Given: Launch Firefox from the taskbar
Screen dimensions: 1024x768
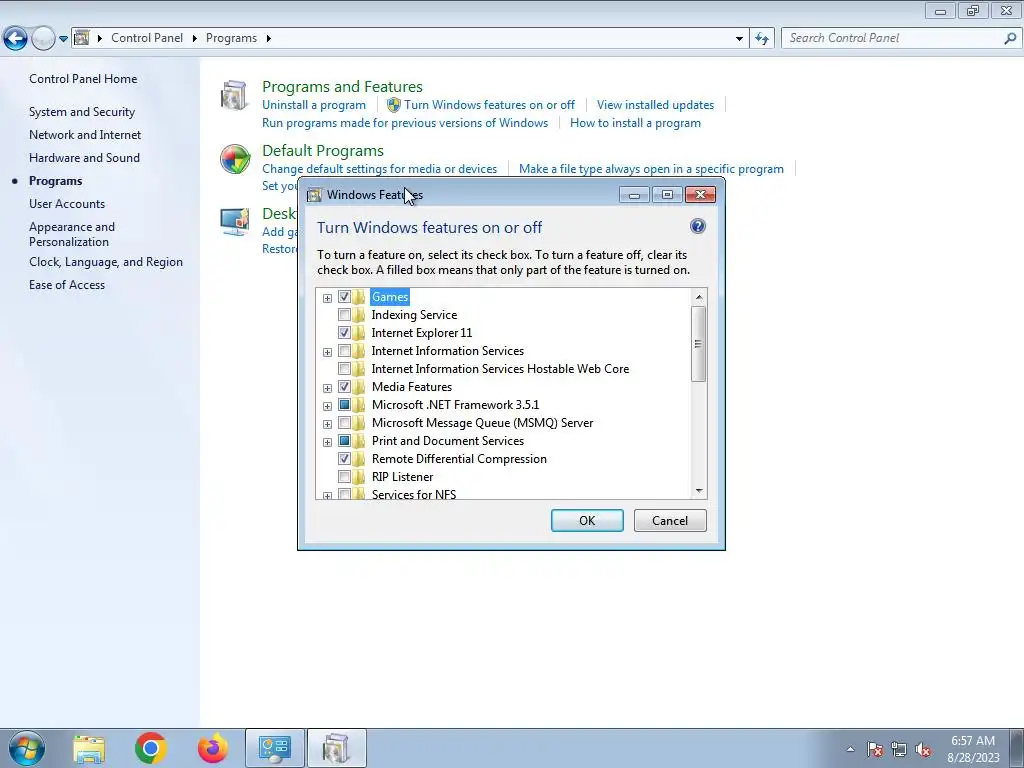Looking at the screenshot, I should pyautogui.click(x=213, y=748).
